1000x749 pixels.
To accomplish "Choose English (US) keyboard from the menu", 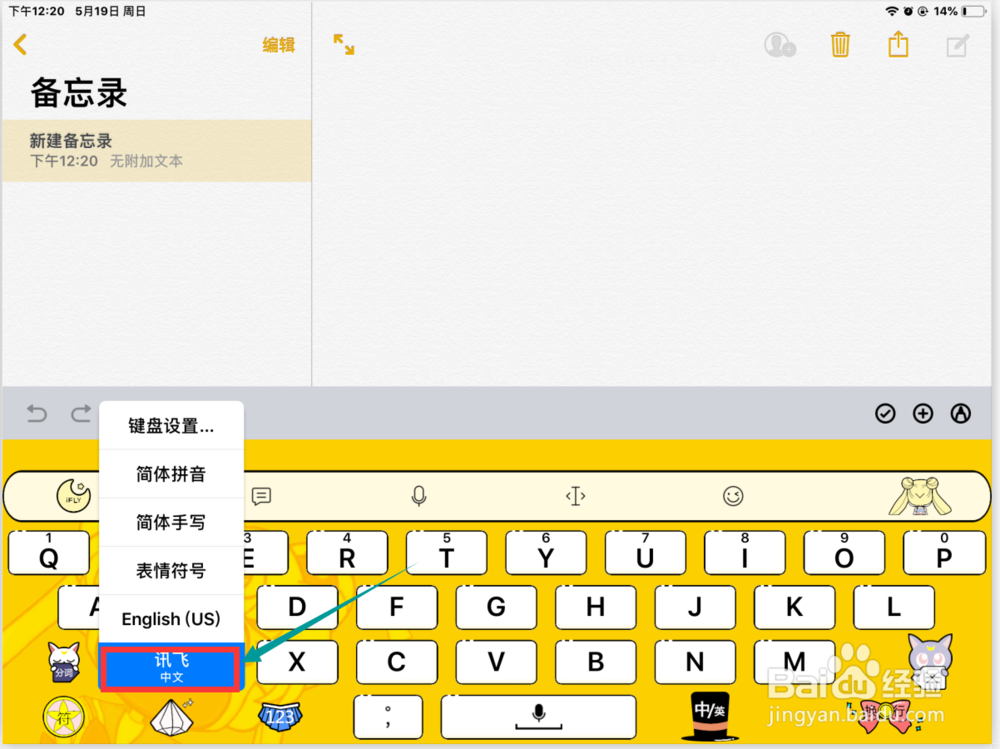I will [x=171, y=618].
